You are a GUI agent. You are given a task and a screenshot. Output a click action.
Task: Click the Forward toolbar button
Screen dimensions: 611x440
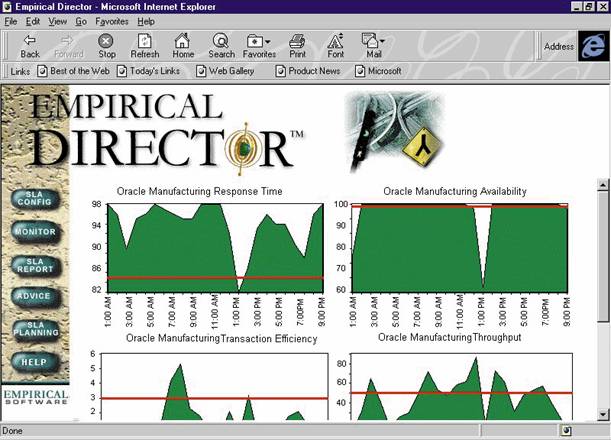(69, 46)
